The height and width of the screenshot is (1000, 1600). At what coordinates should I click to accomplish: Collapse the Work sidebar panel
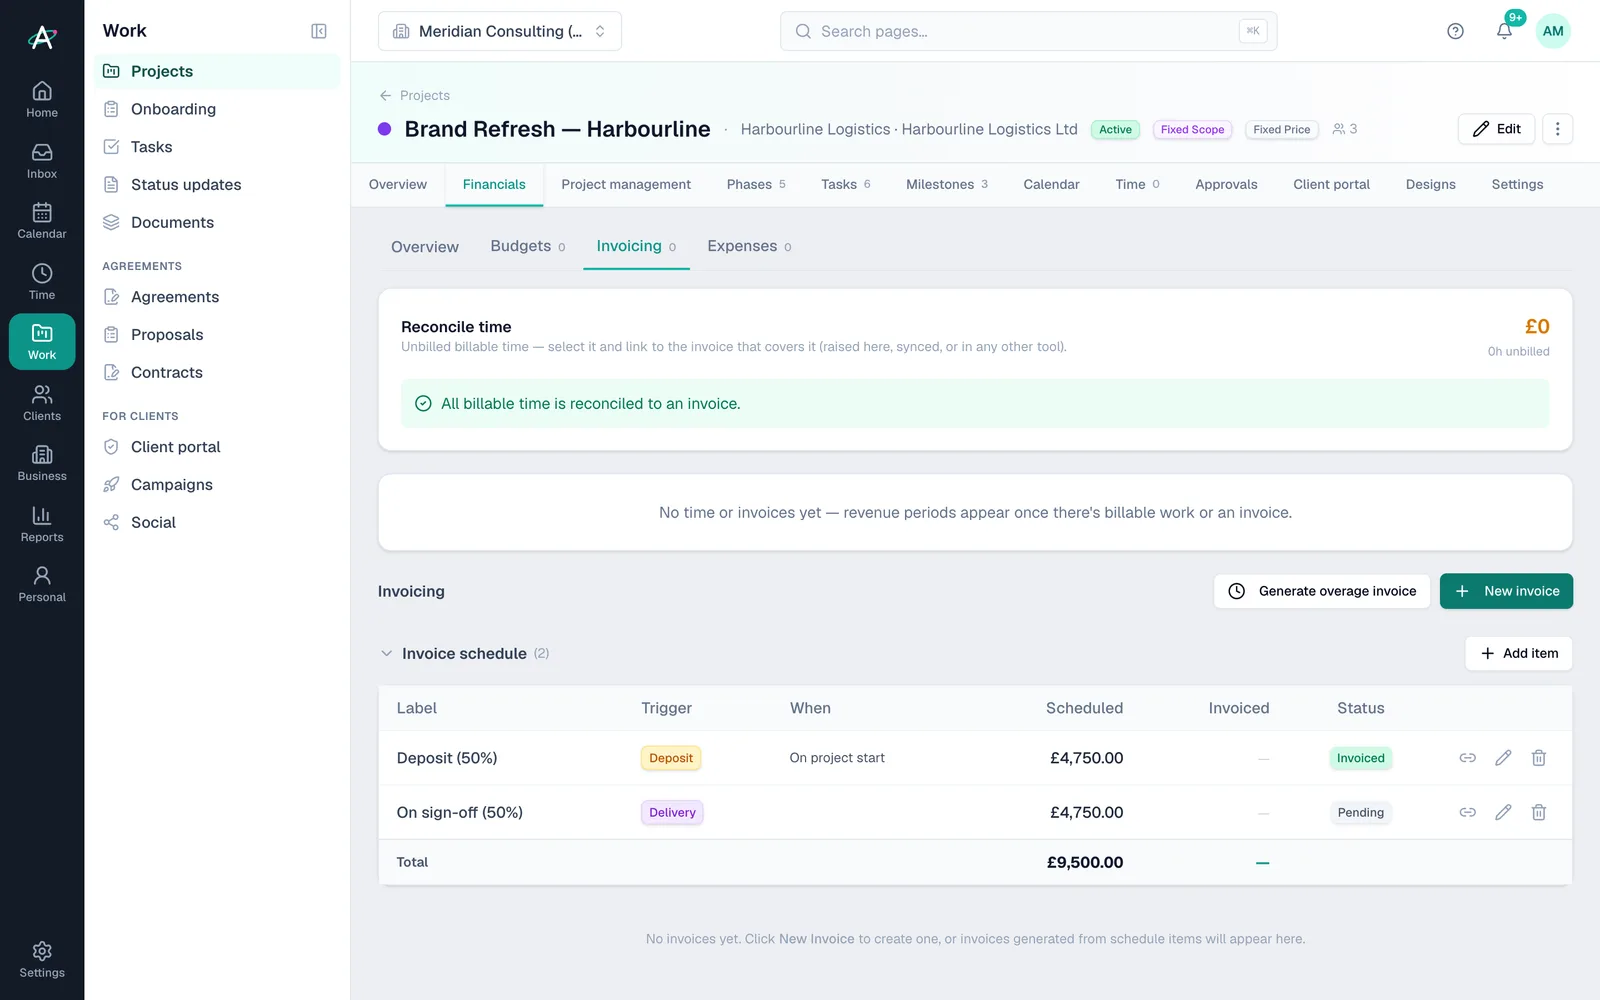(x=319, y=31)
